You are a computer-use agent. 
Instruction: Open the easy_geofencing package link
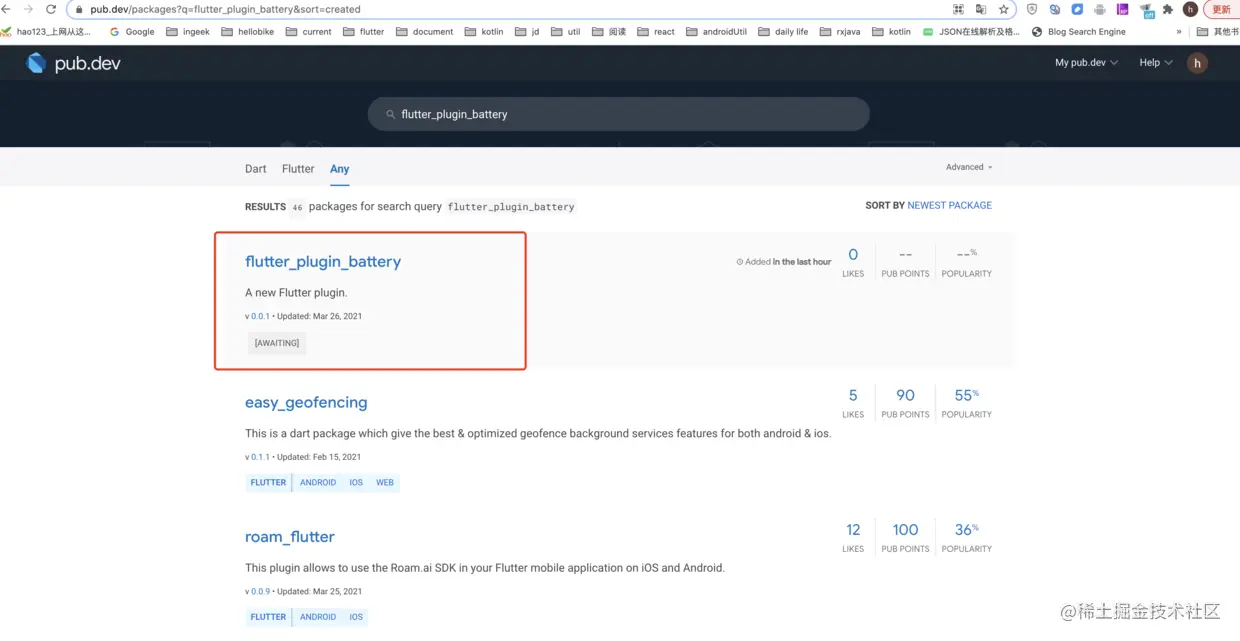[306, 403]
